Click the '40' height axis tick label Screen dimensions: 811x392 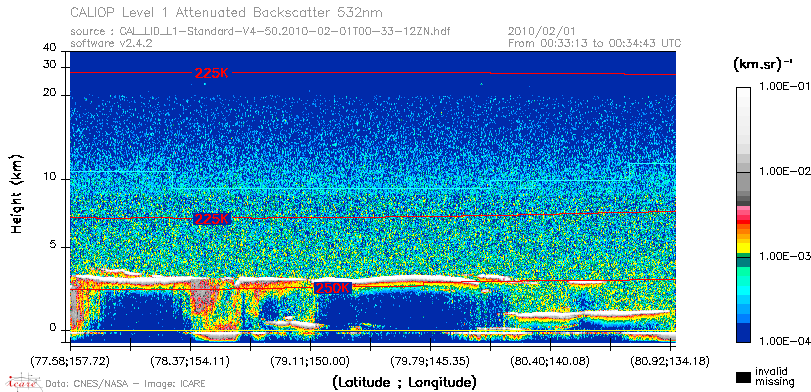(x=49, y=48)
